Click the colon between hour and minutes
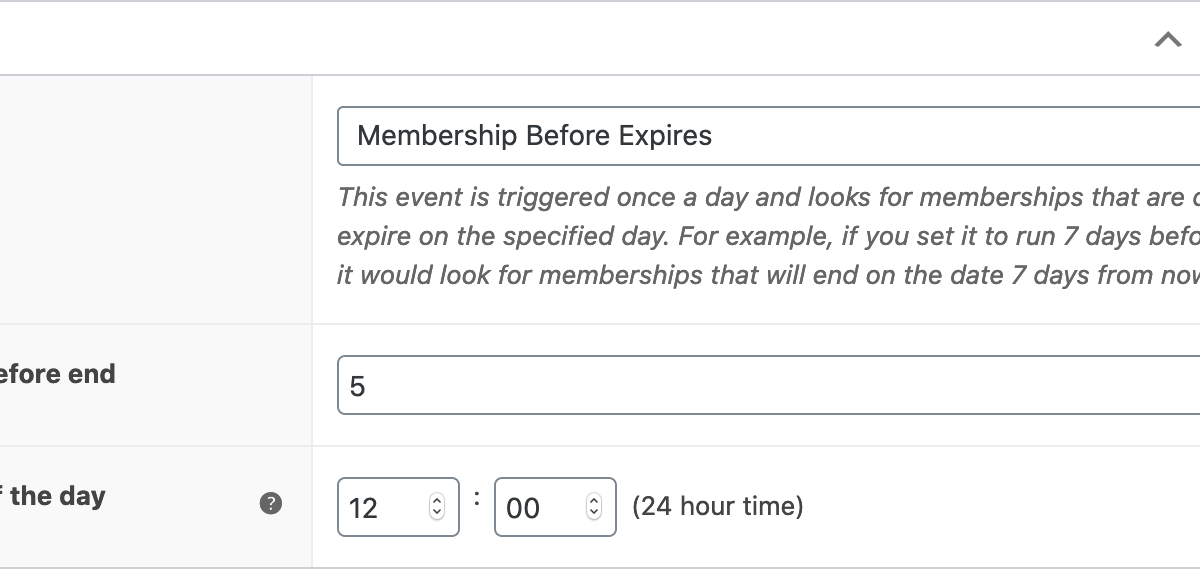Screen dimensions: 1200x569 coord(477,499)
